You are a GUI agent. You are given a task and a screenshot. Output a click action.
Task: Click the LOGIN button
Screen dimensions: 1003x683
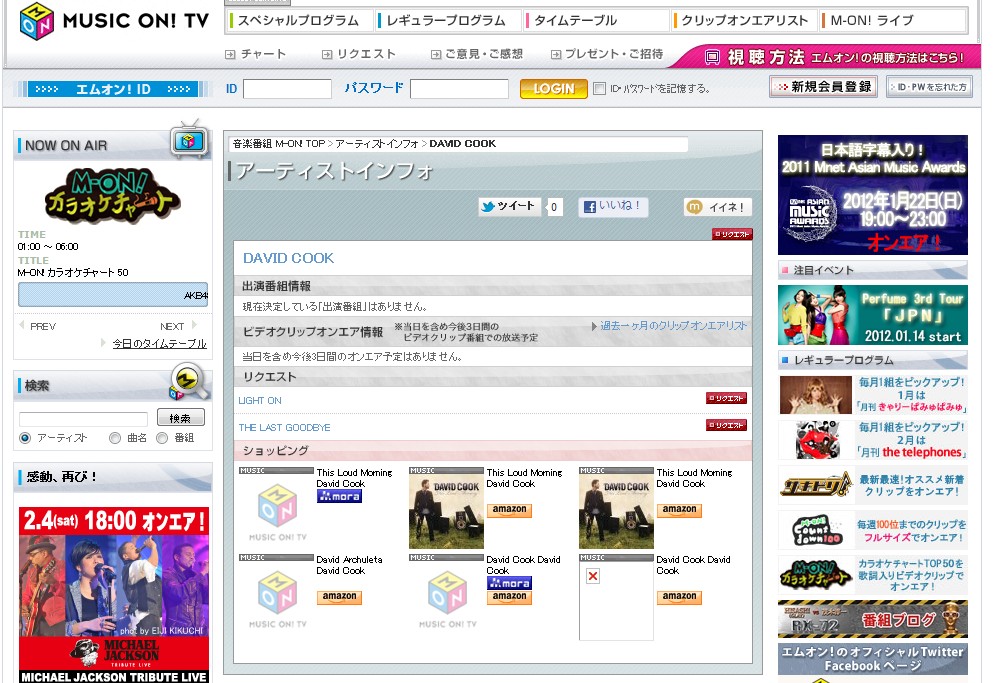(553, 89)
